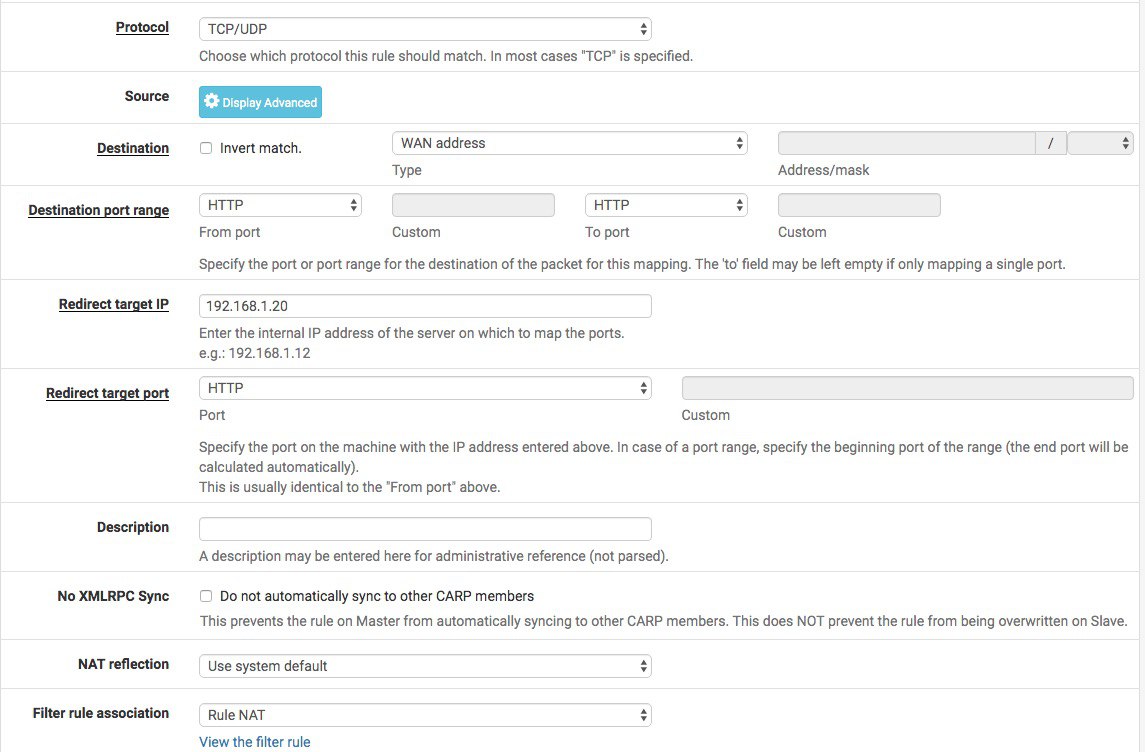Click the Display Advanced source button
This screenshot has width=1145, height=752.
pos(260,102)
